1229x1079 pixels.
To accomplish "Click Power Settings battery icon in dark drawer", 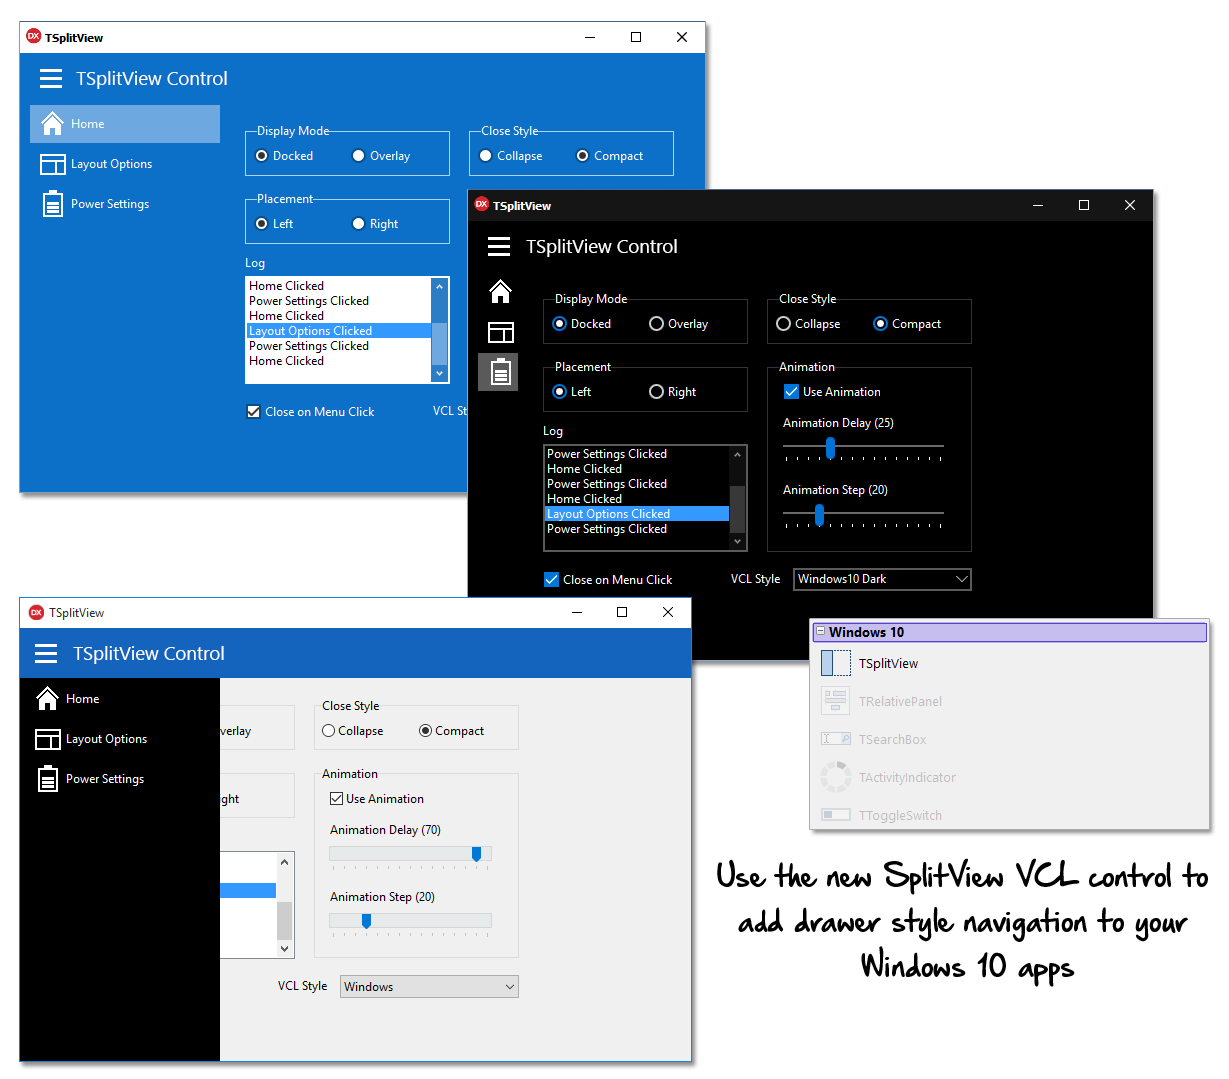I will [x=500, y=372].
